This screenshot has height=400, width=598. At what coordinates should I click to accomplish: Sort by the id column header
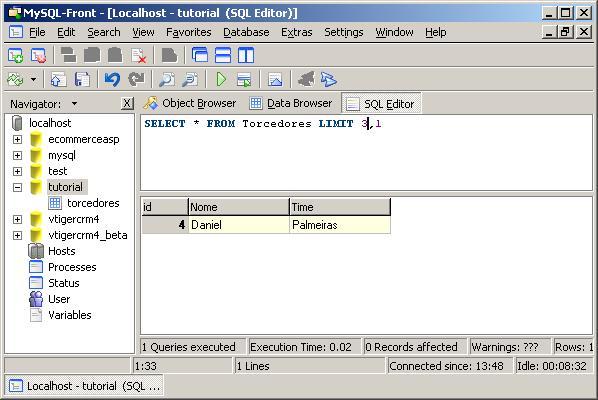(x=165, y=207)
